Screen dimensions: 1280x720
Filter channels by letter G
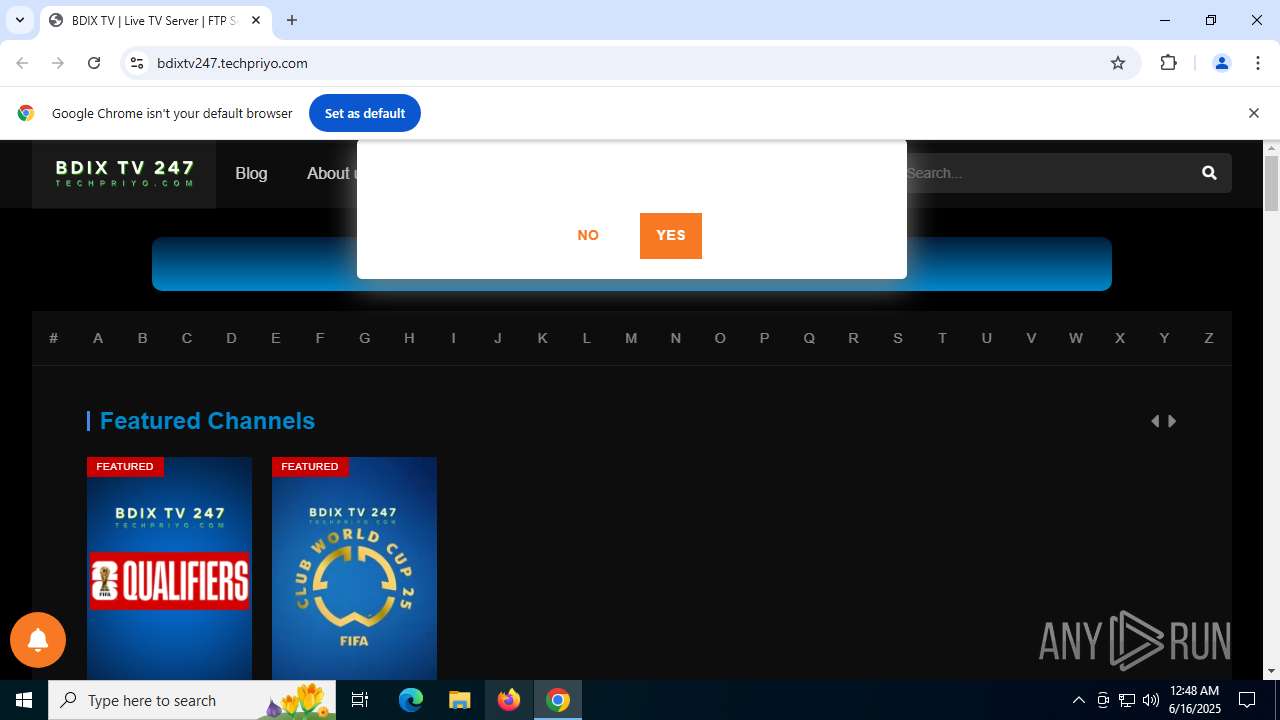click(x=365, y=338)
